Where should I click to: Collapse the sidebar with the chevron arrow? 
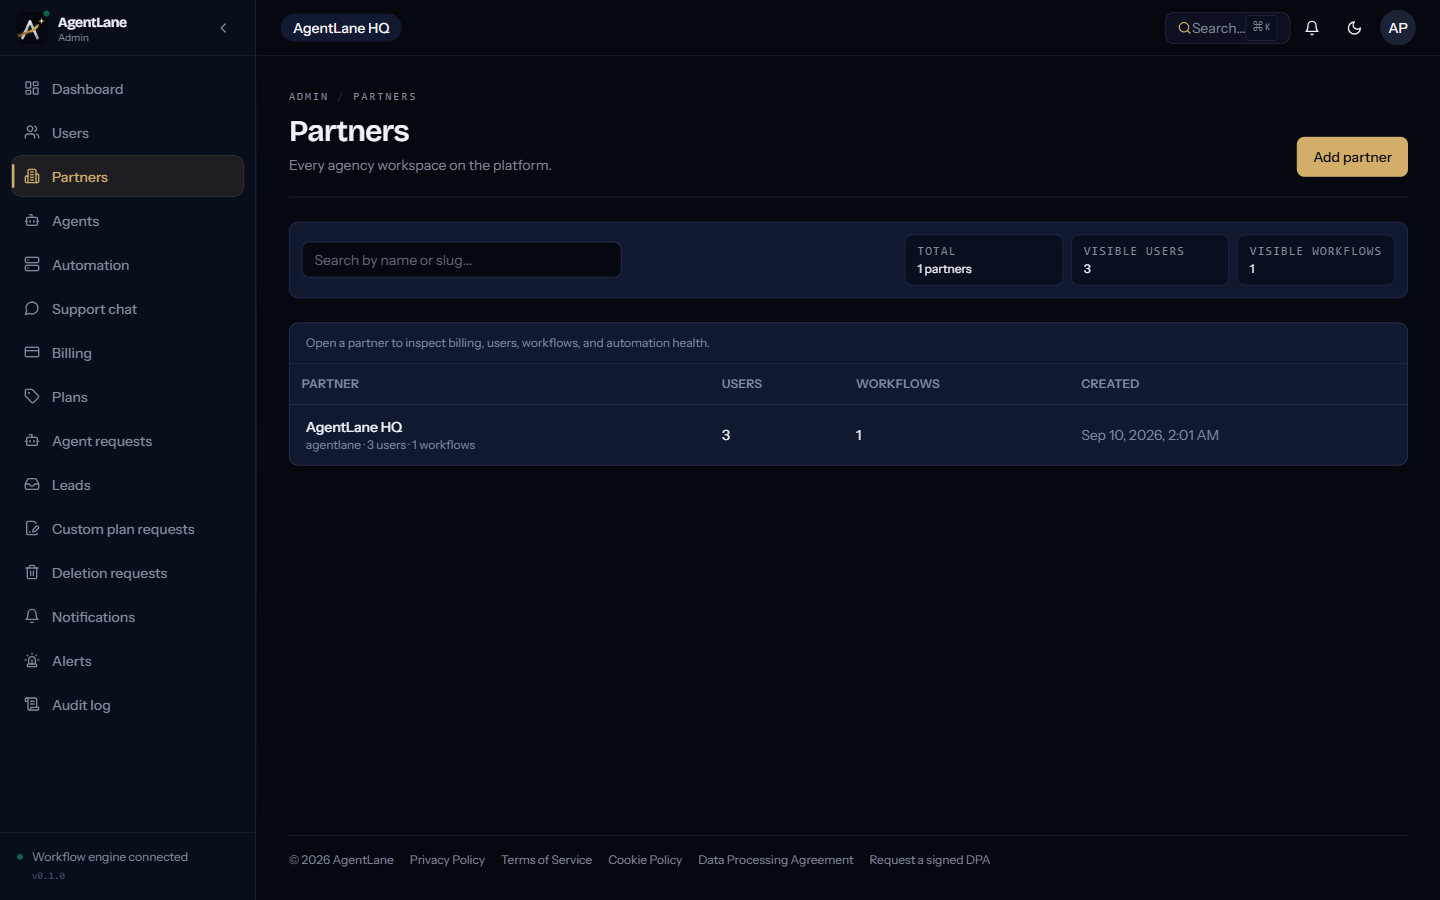[223, 28]
